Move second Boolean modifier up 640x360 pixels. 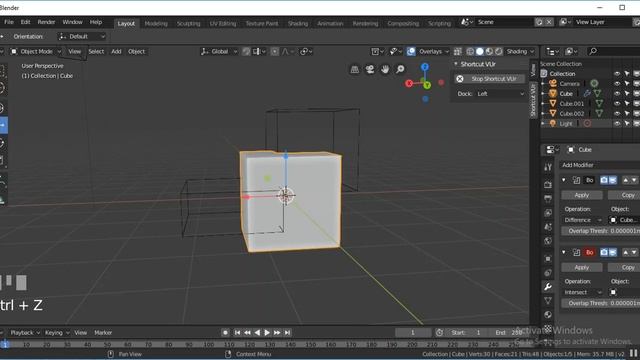(x=626, y=253)
